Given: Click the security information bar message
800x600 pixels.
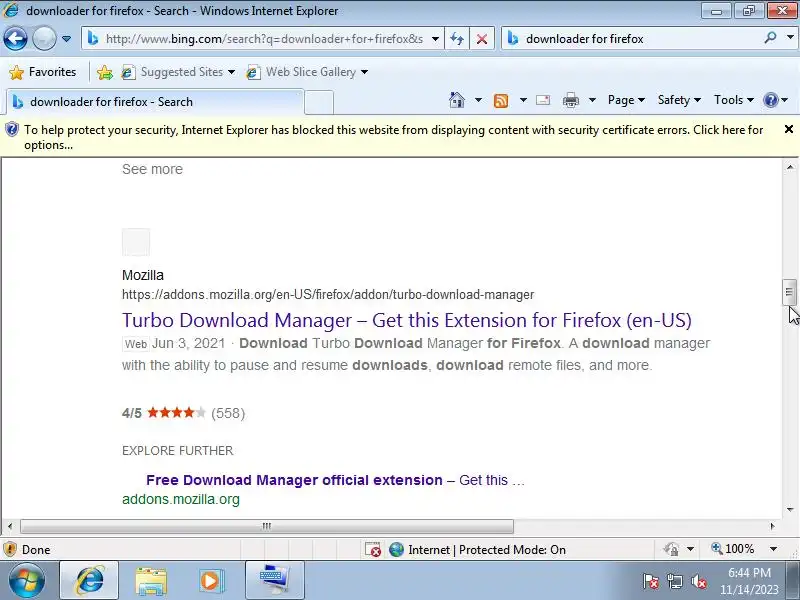Looking at the screenshot, I should tap(393, 137).
